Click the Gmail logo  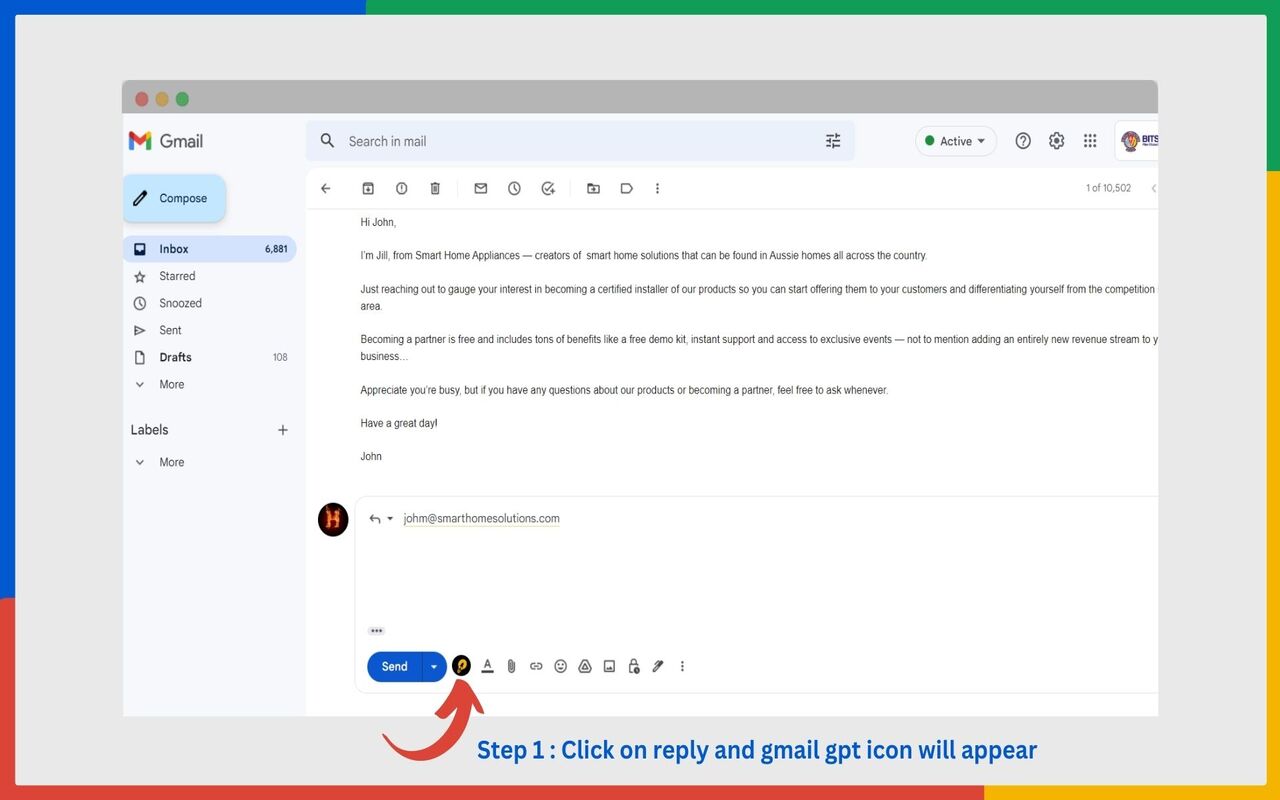tap(166, 141)
